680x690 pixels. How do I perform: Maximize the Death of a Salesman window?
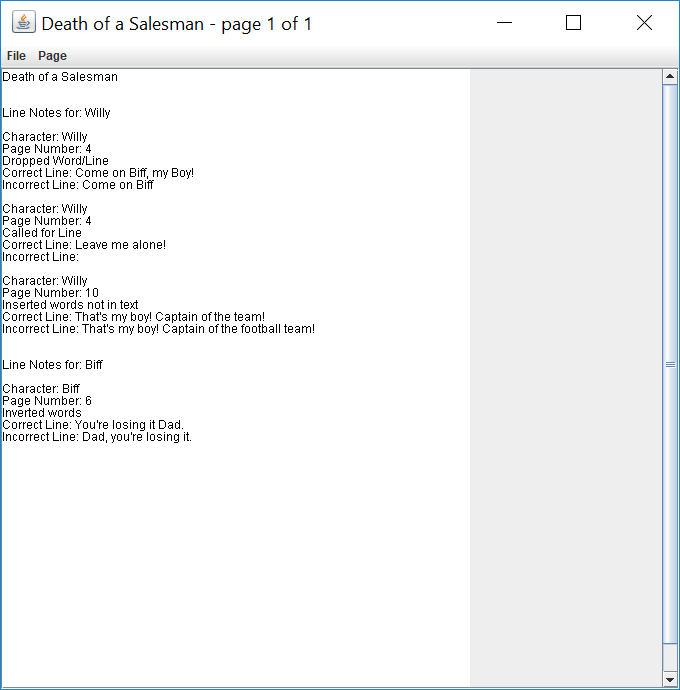point(573,22)
